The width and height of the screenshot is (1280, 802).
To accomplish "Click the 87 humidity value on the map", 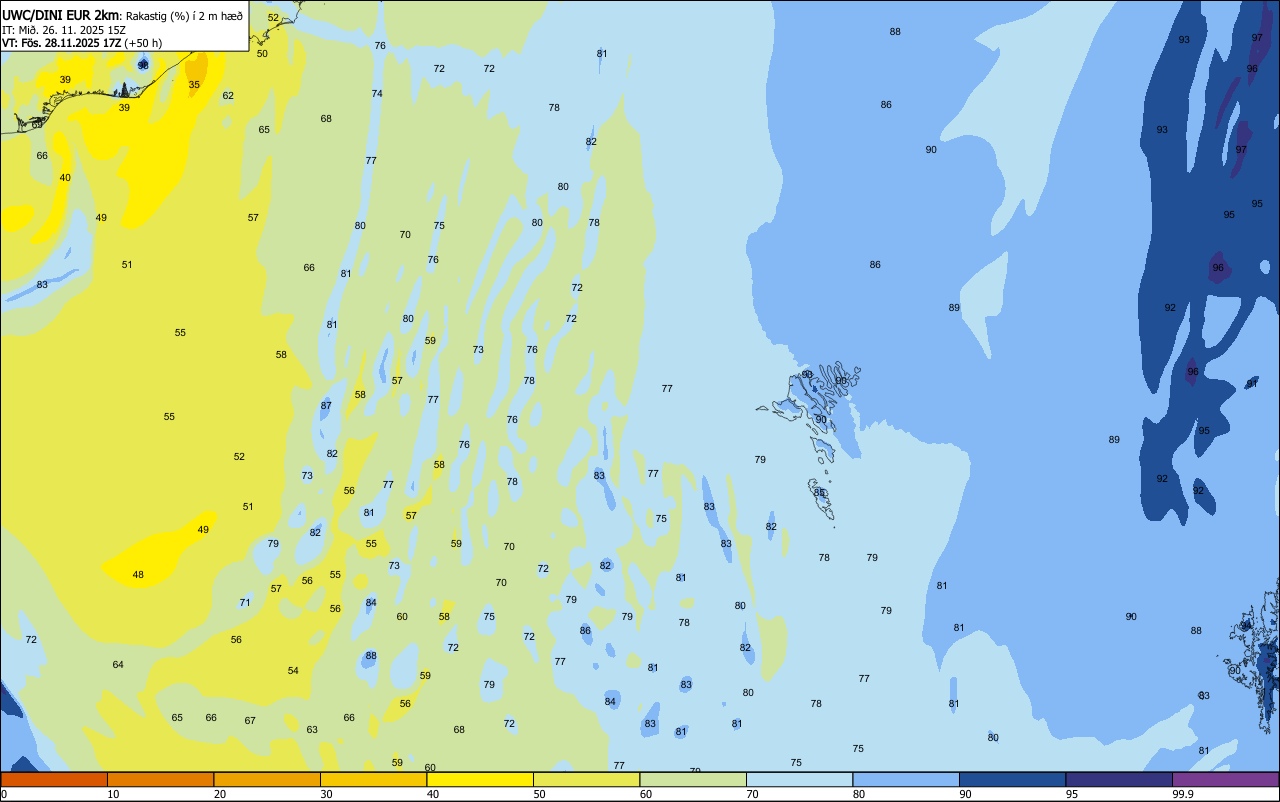I will pos(326,405).
